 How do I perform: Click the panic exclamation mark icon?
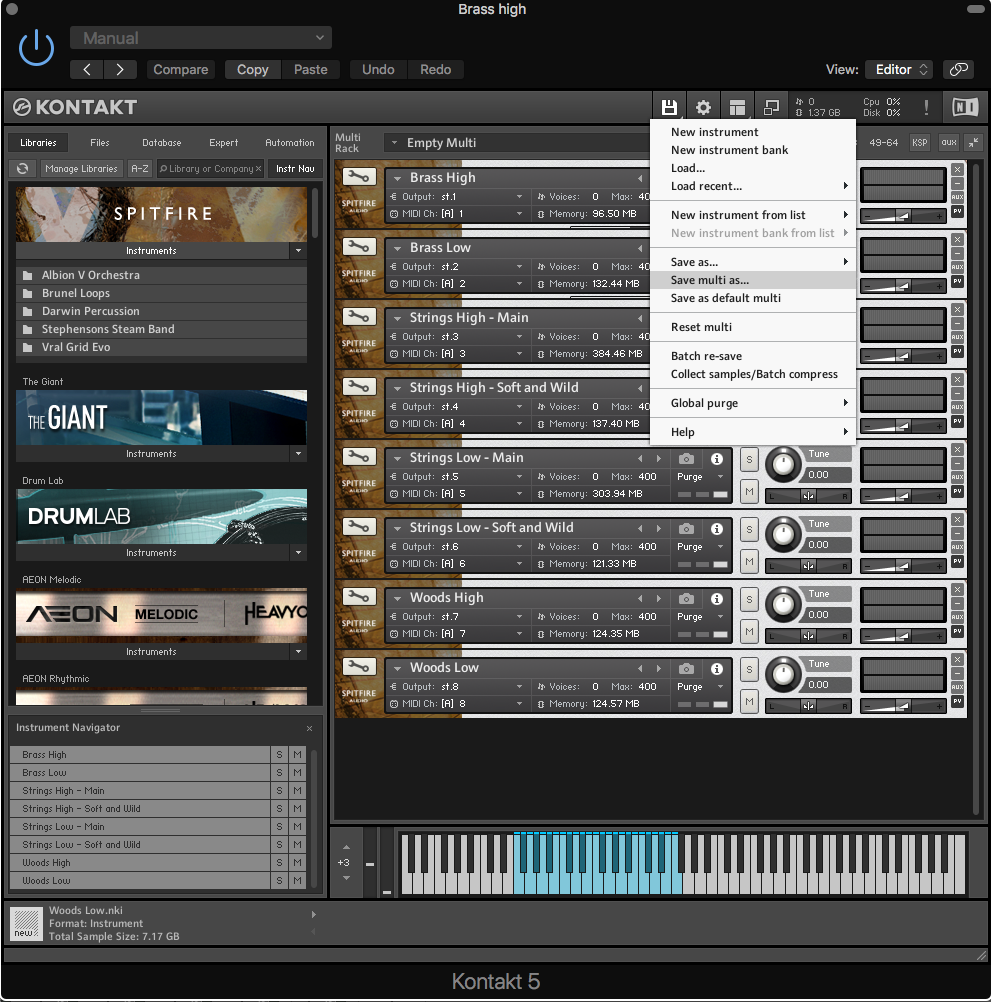click(926, 107)
